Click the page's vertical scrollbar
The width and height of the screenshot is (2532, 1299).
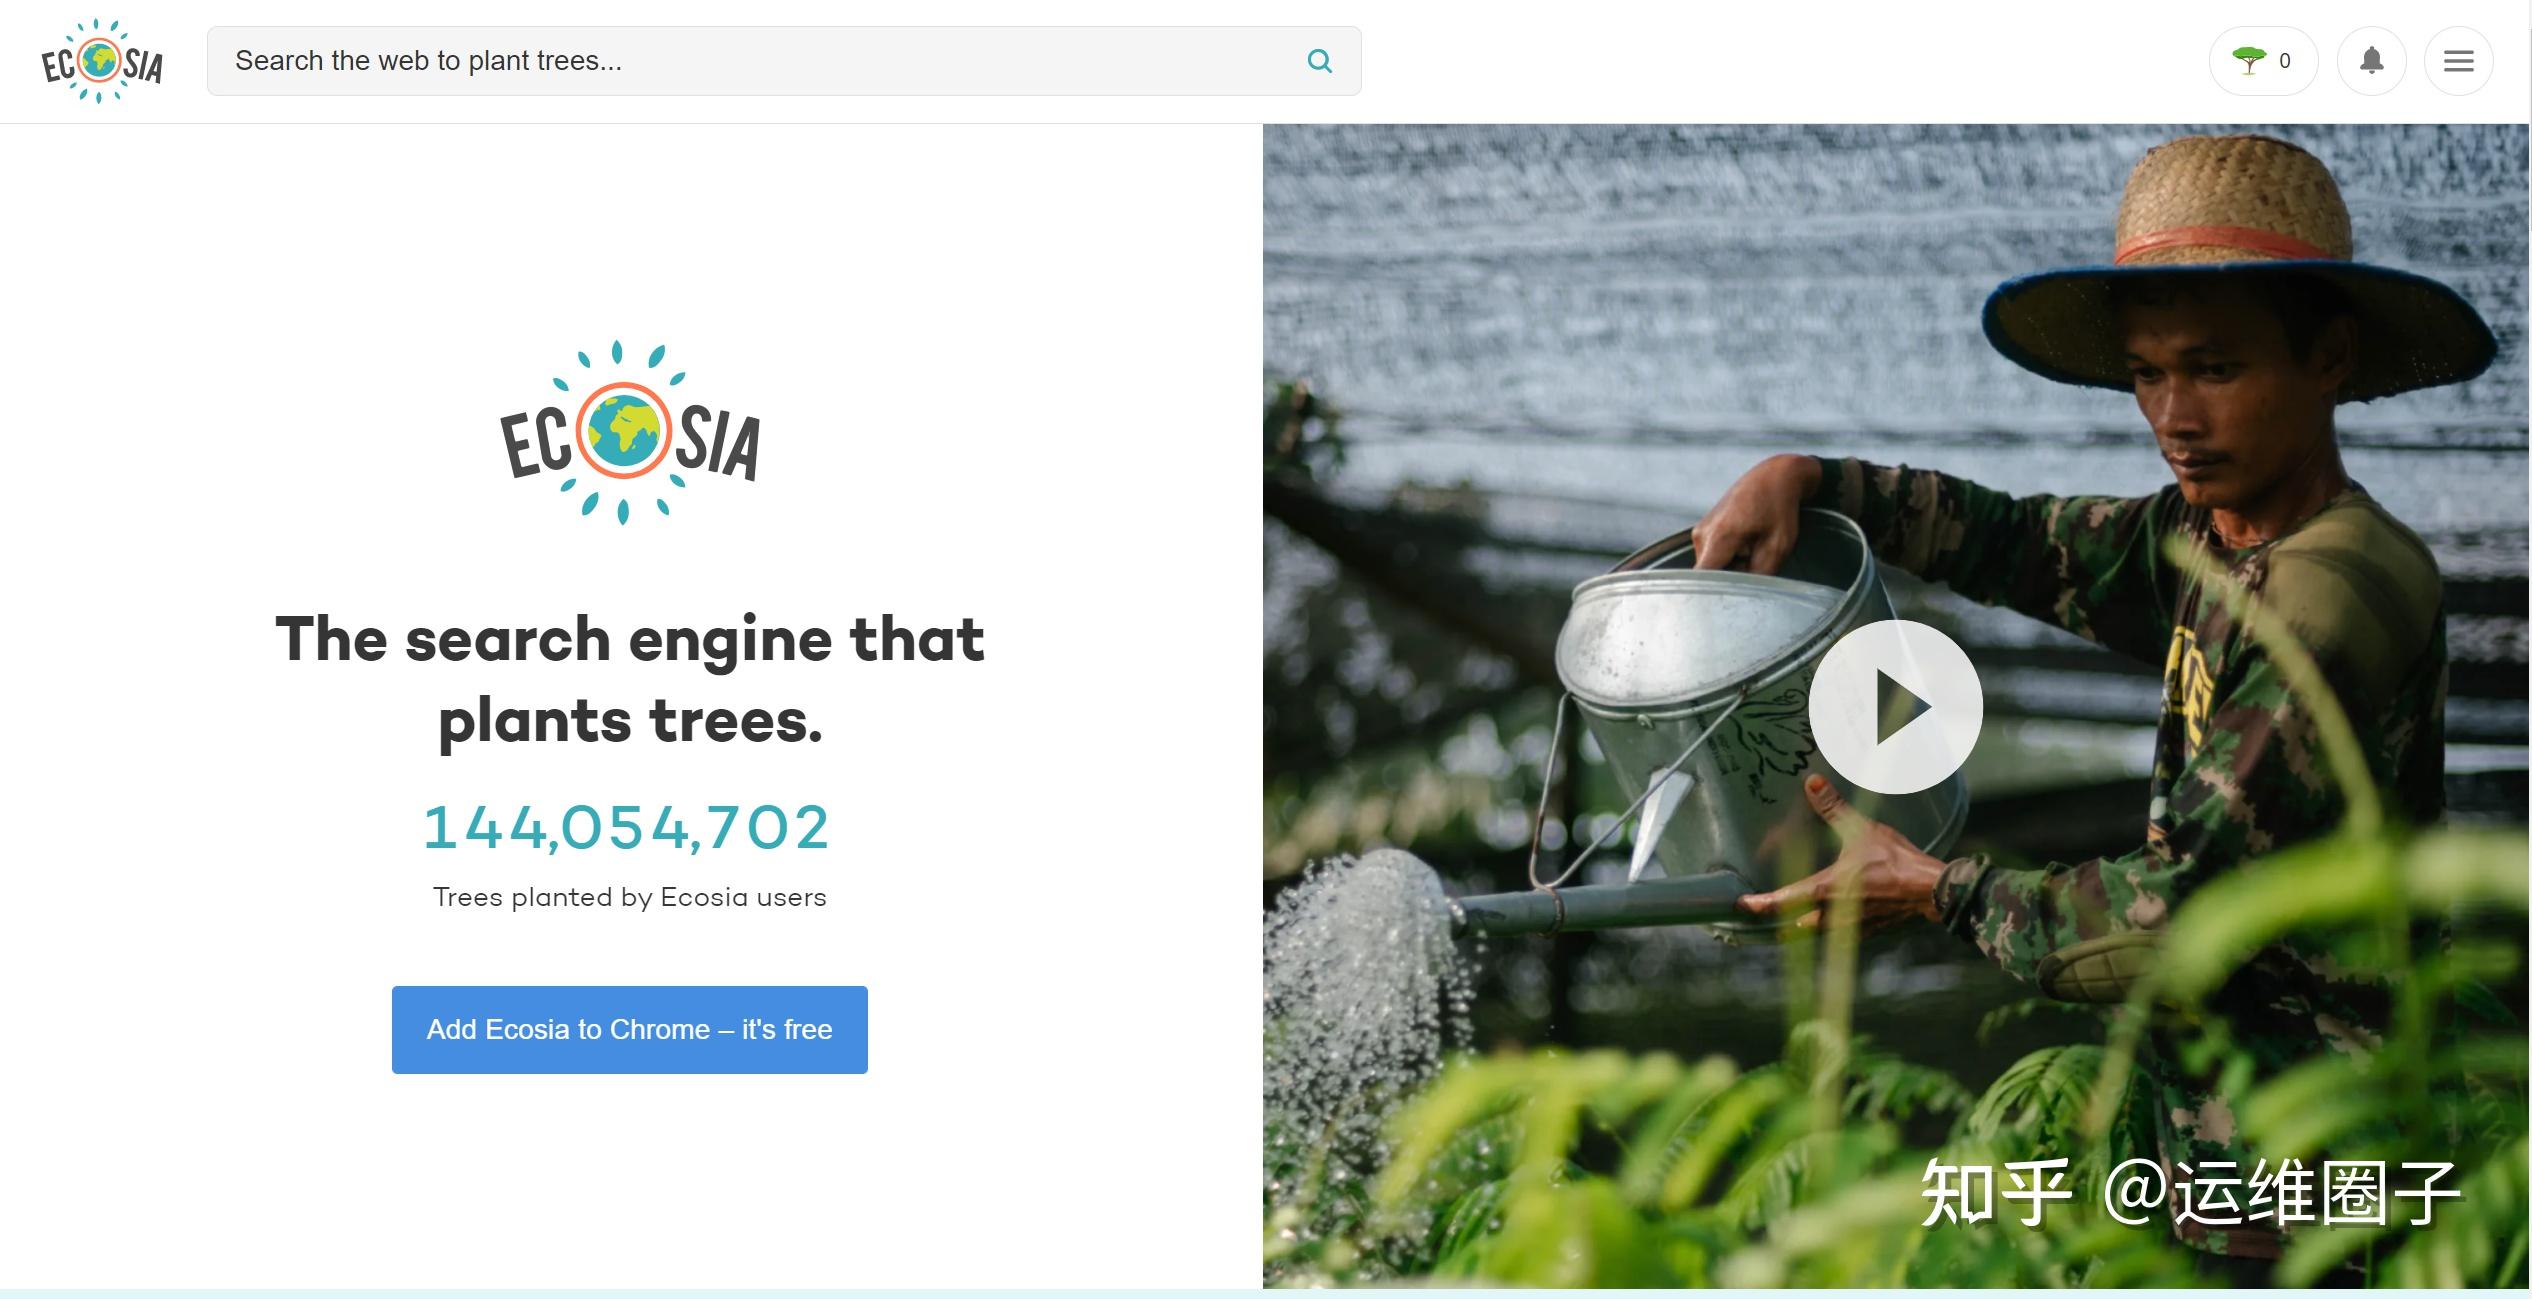2530,650
